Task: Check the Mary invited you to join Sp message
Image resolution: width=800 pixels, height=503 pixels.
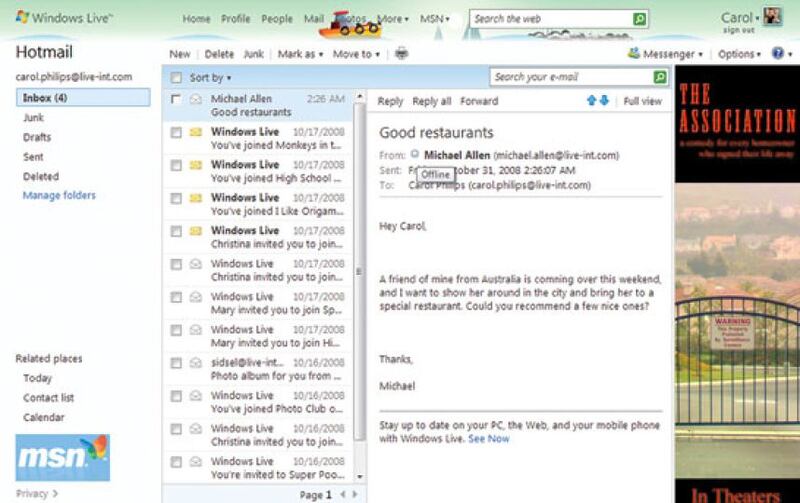Action: pyautogui.click(x=176, y=297)
